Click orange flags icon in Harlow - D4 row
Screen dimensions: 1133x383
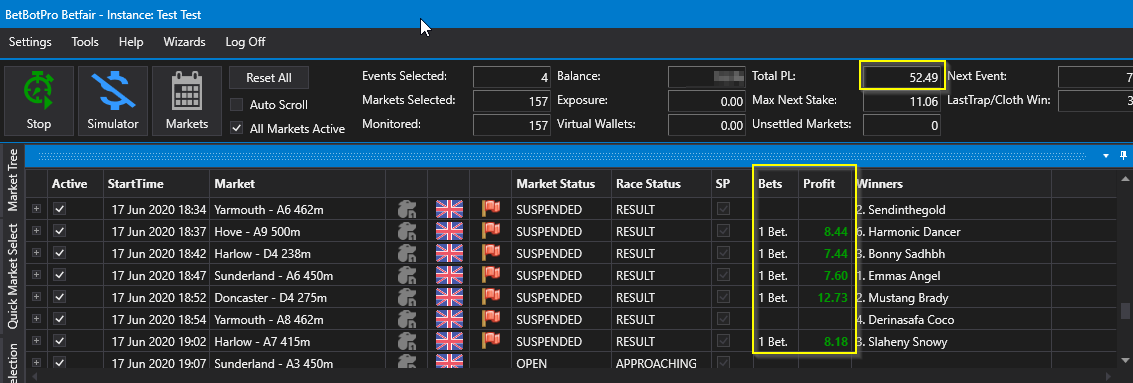pos(491,254)
